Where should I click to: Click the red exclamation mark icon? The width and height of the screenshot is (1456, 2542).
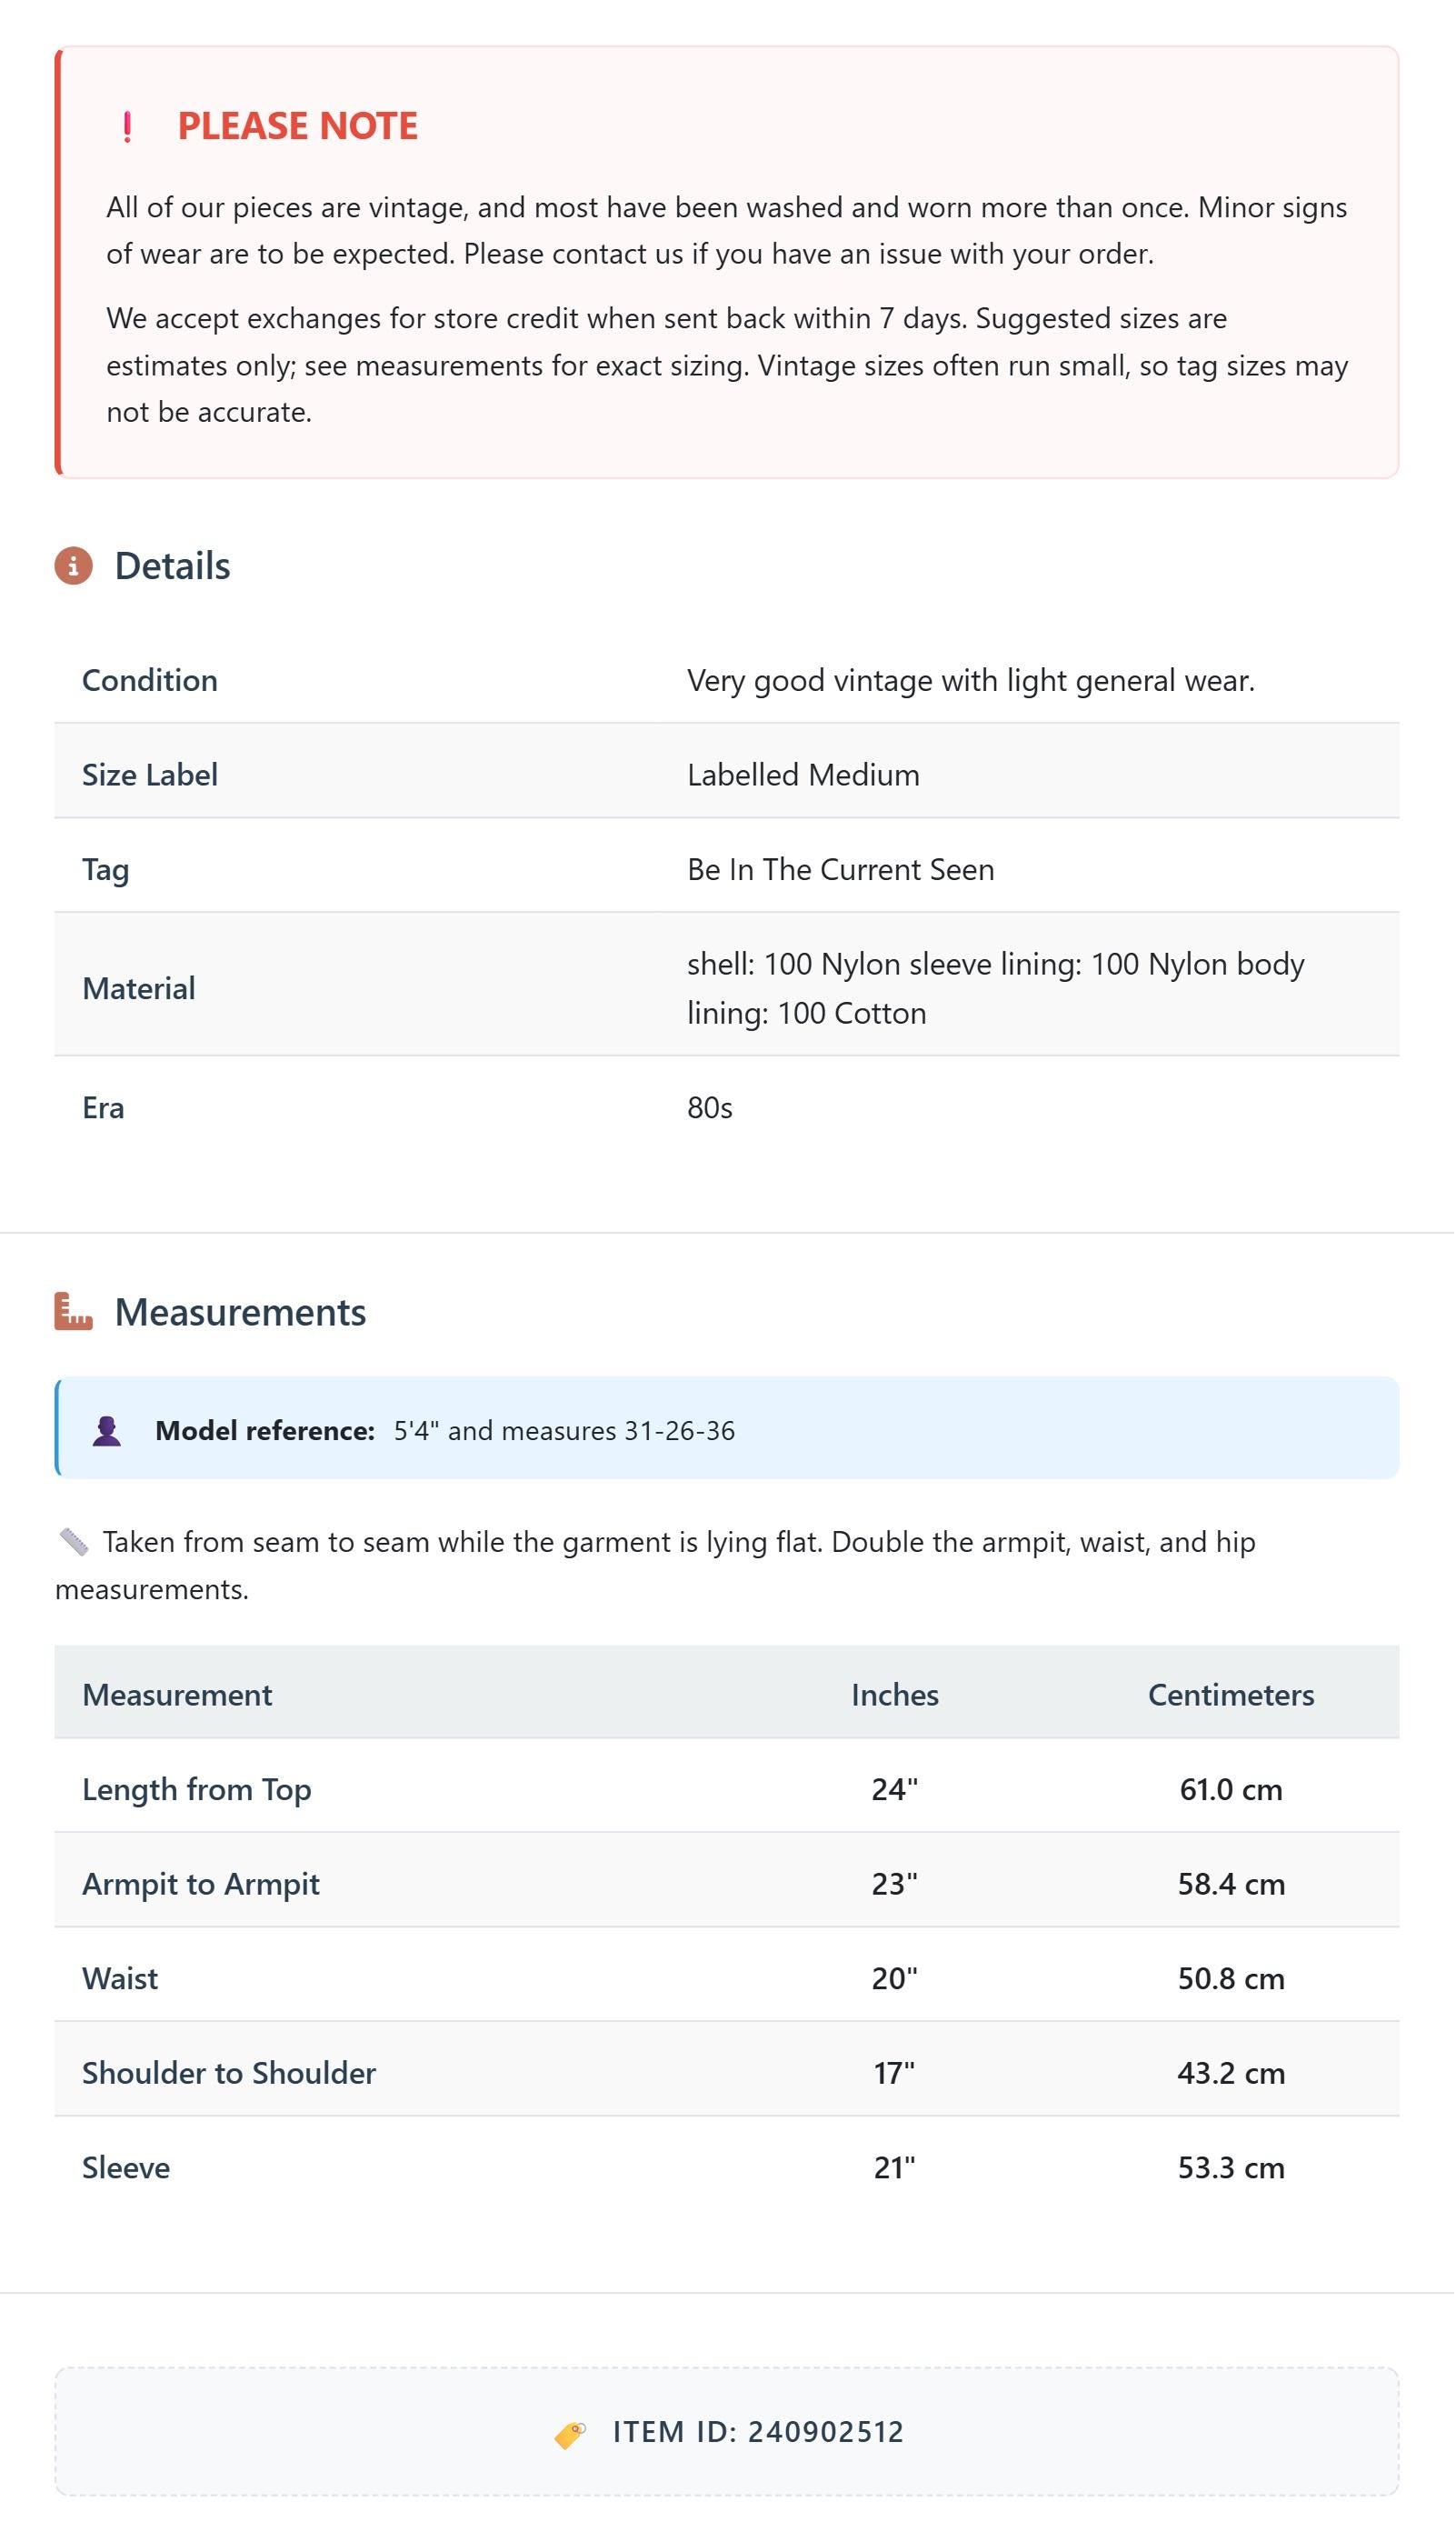[x=127, y=127]
